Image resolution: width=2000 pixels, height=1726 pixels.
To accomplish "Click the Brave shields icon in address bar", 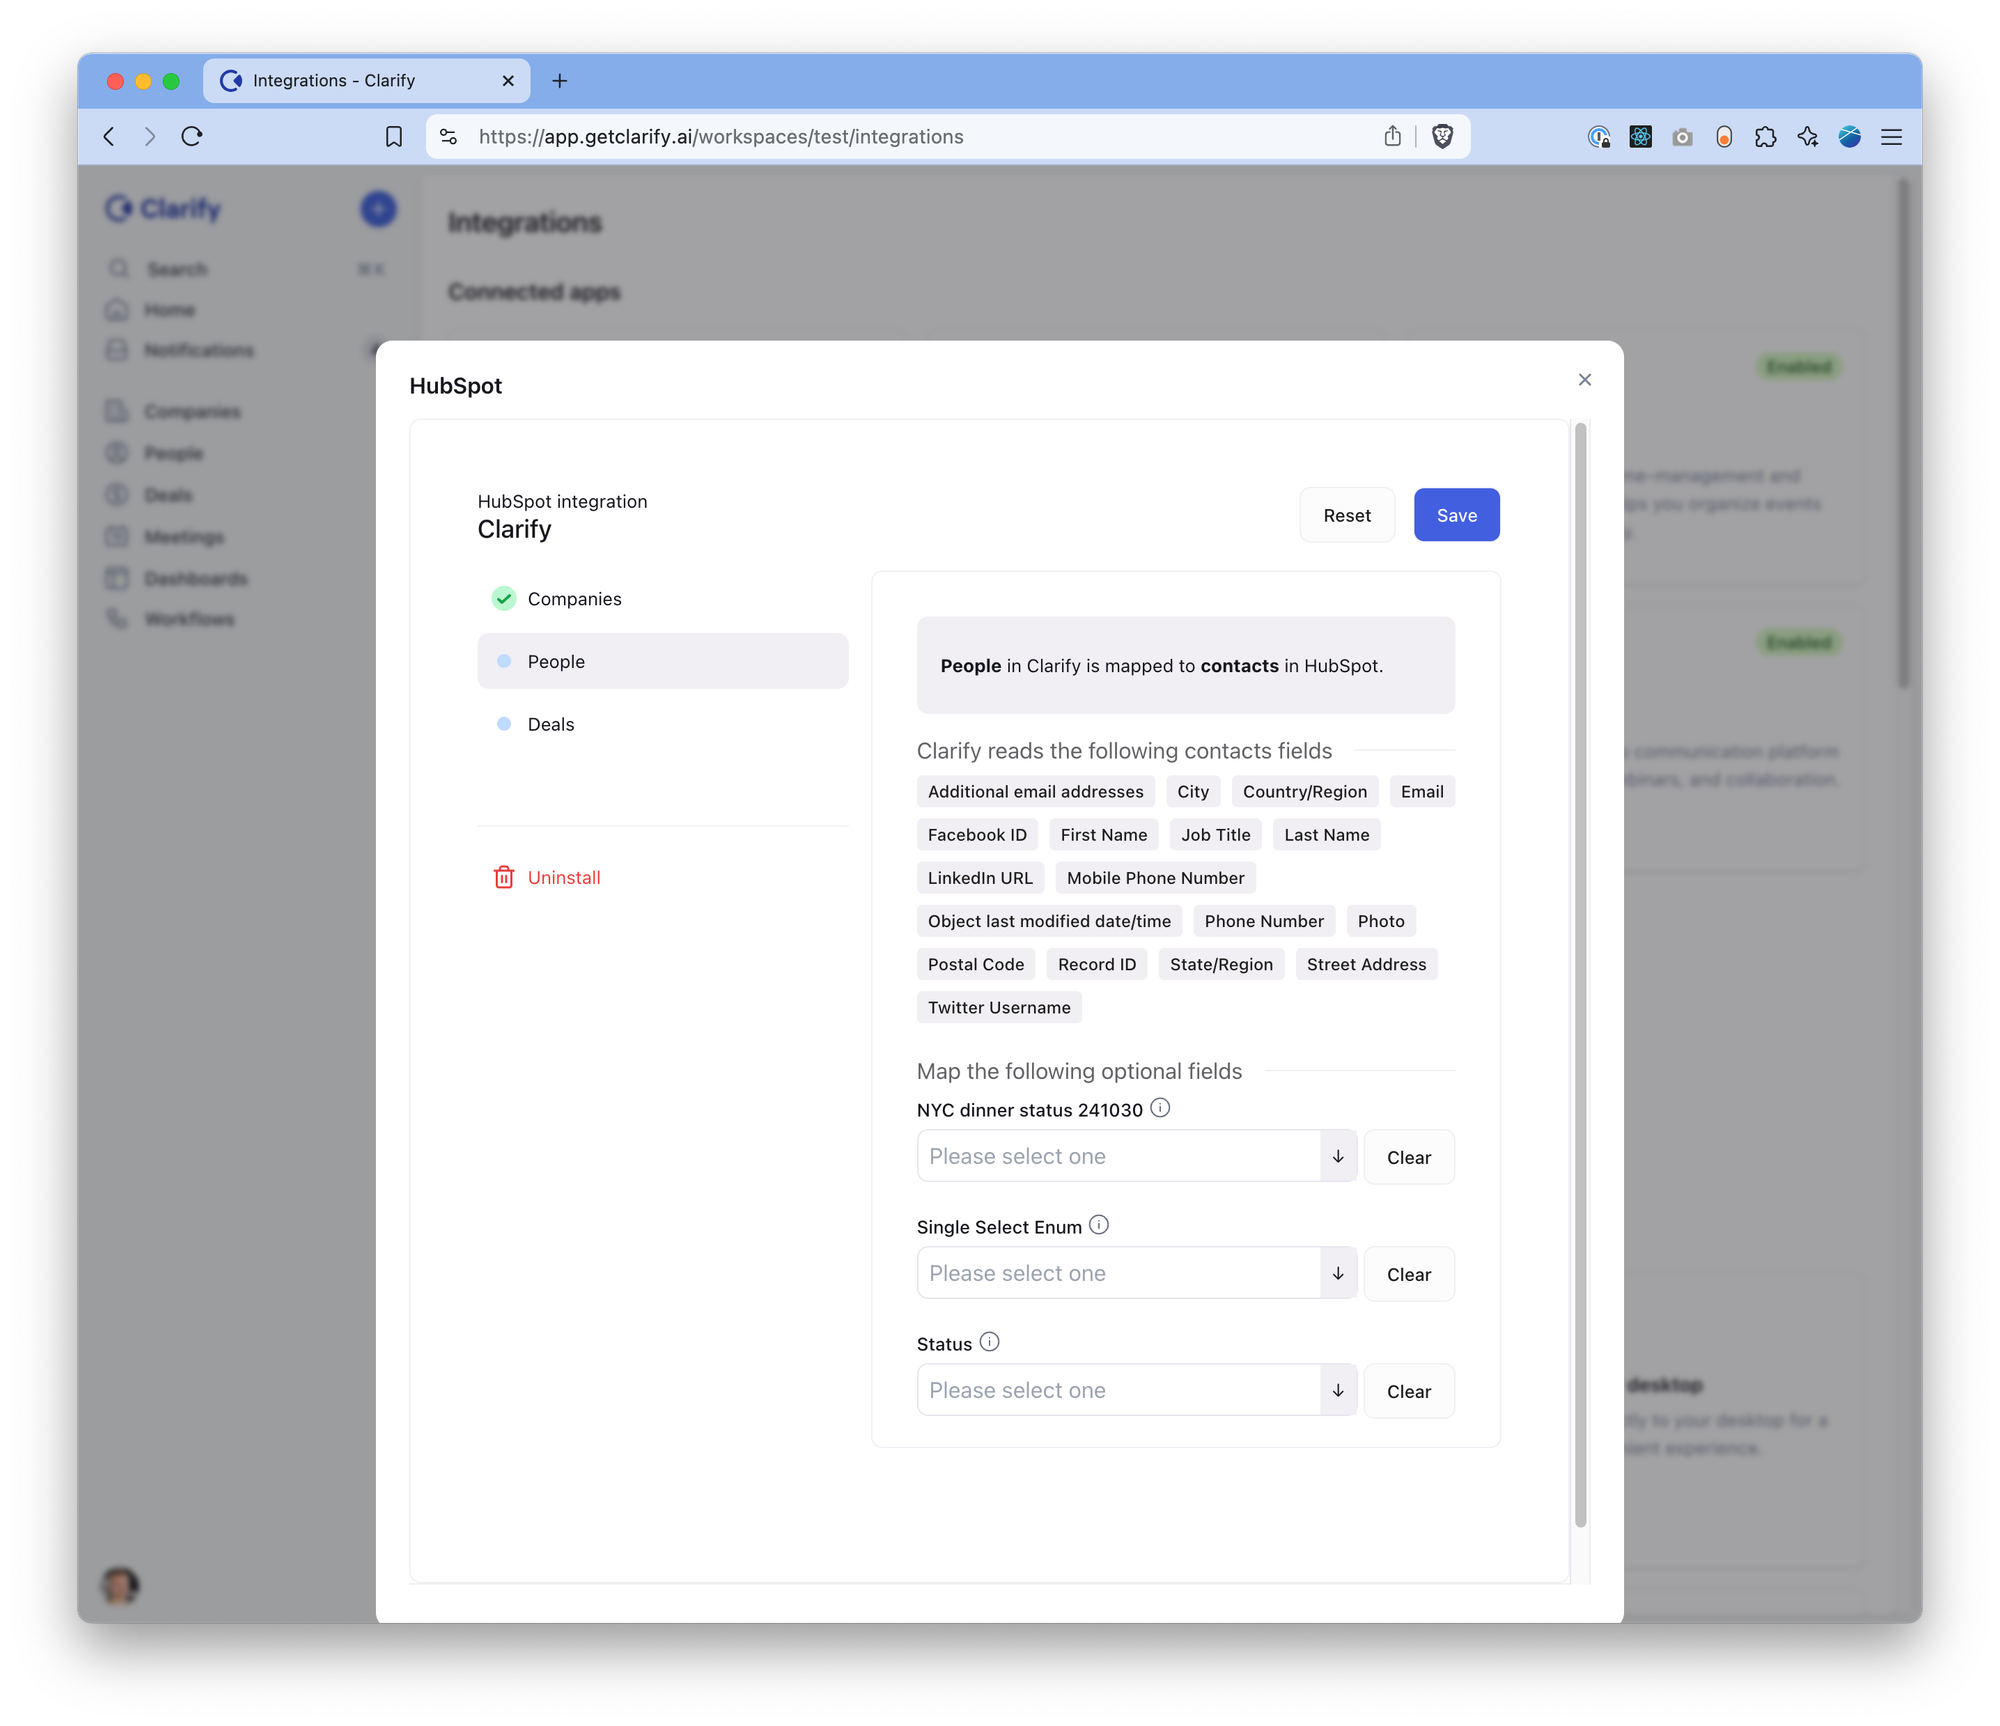I will coord(1442,136).
